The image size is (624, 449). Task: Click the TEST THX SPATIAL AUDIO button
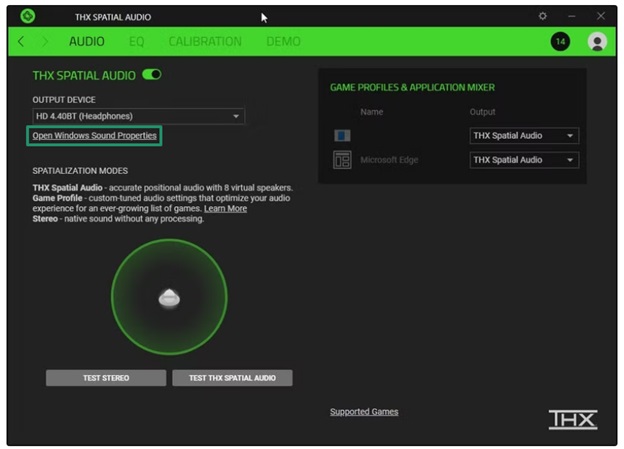click(x=232, y=378)
